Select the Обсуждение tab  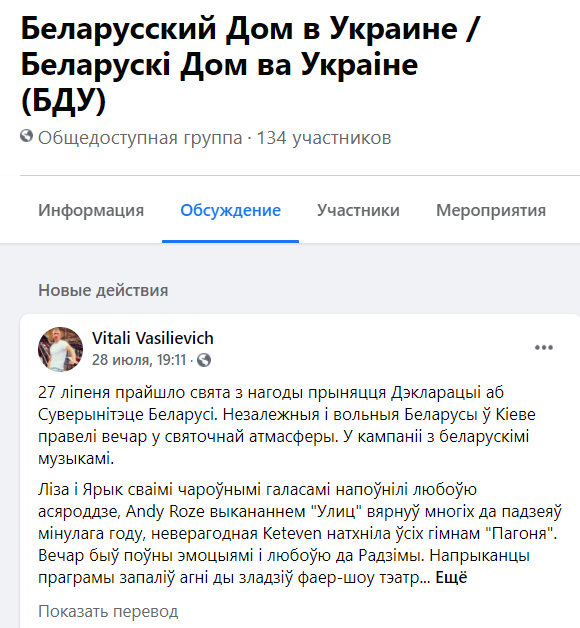pyautogui.click(x=230, y=210)
